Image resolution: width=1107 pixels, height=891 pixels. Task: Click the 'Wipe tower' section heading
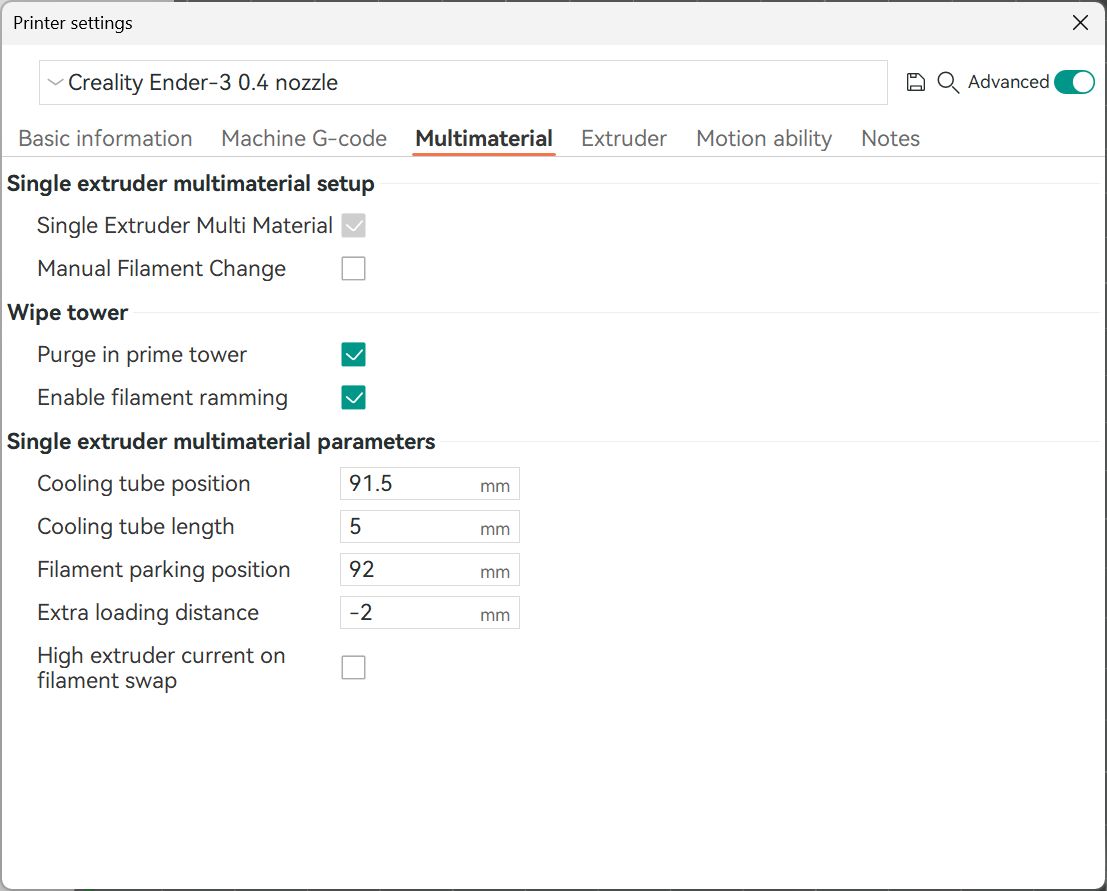[68, 312]
